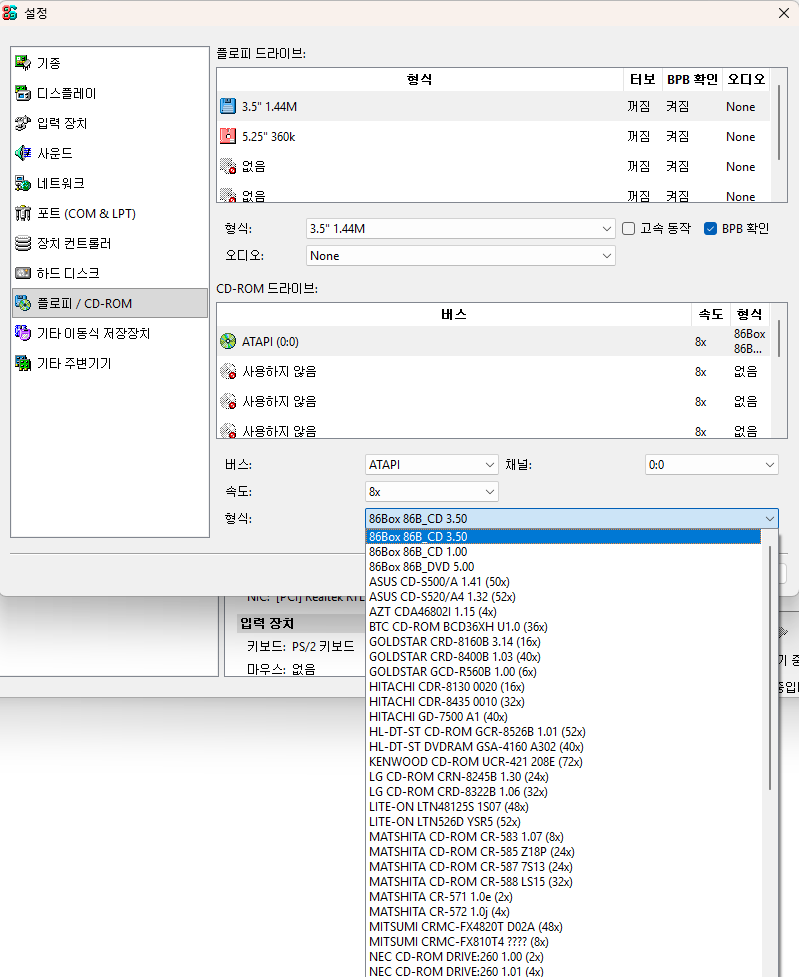Click the 오디오 column header in floppy table
Image resolution: width=799 pixels, height=977 pixels.
tap(745, 79)
